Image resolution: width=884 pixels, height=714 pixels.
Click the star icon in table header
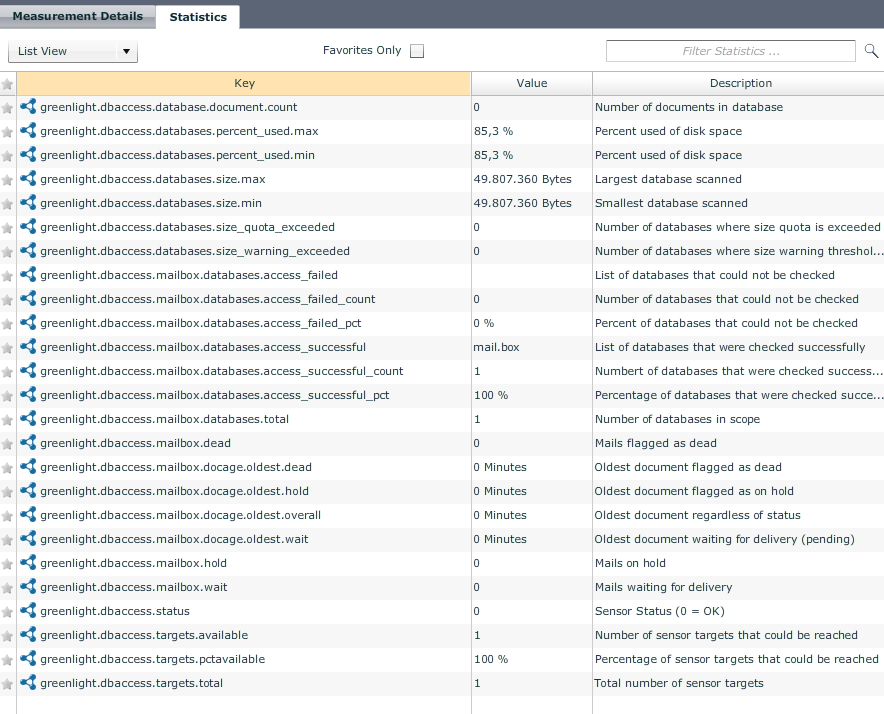pyautogui.click(x=8, y=84)
